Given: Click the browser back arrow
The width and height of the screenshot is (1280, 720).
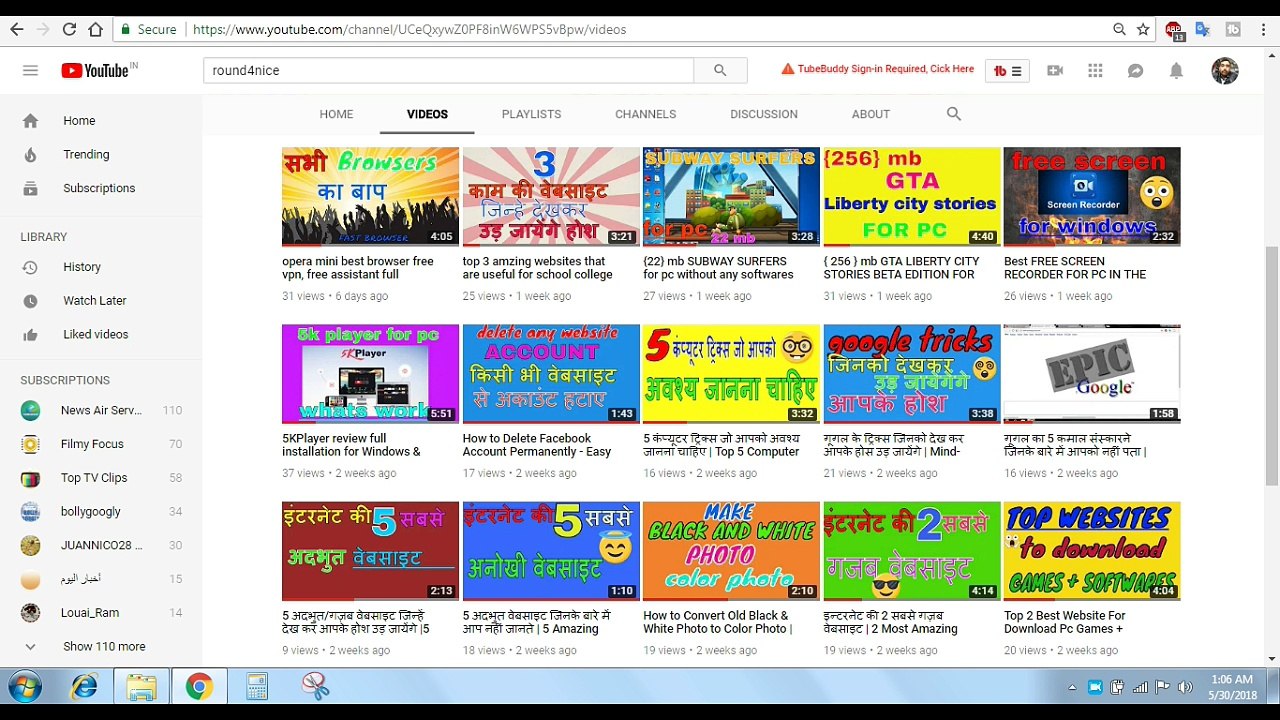Looking at the screenshot, I should 16,29.
